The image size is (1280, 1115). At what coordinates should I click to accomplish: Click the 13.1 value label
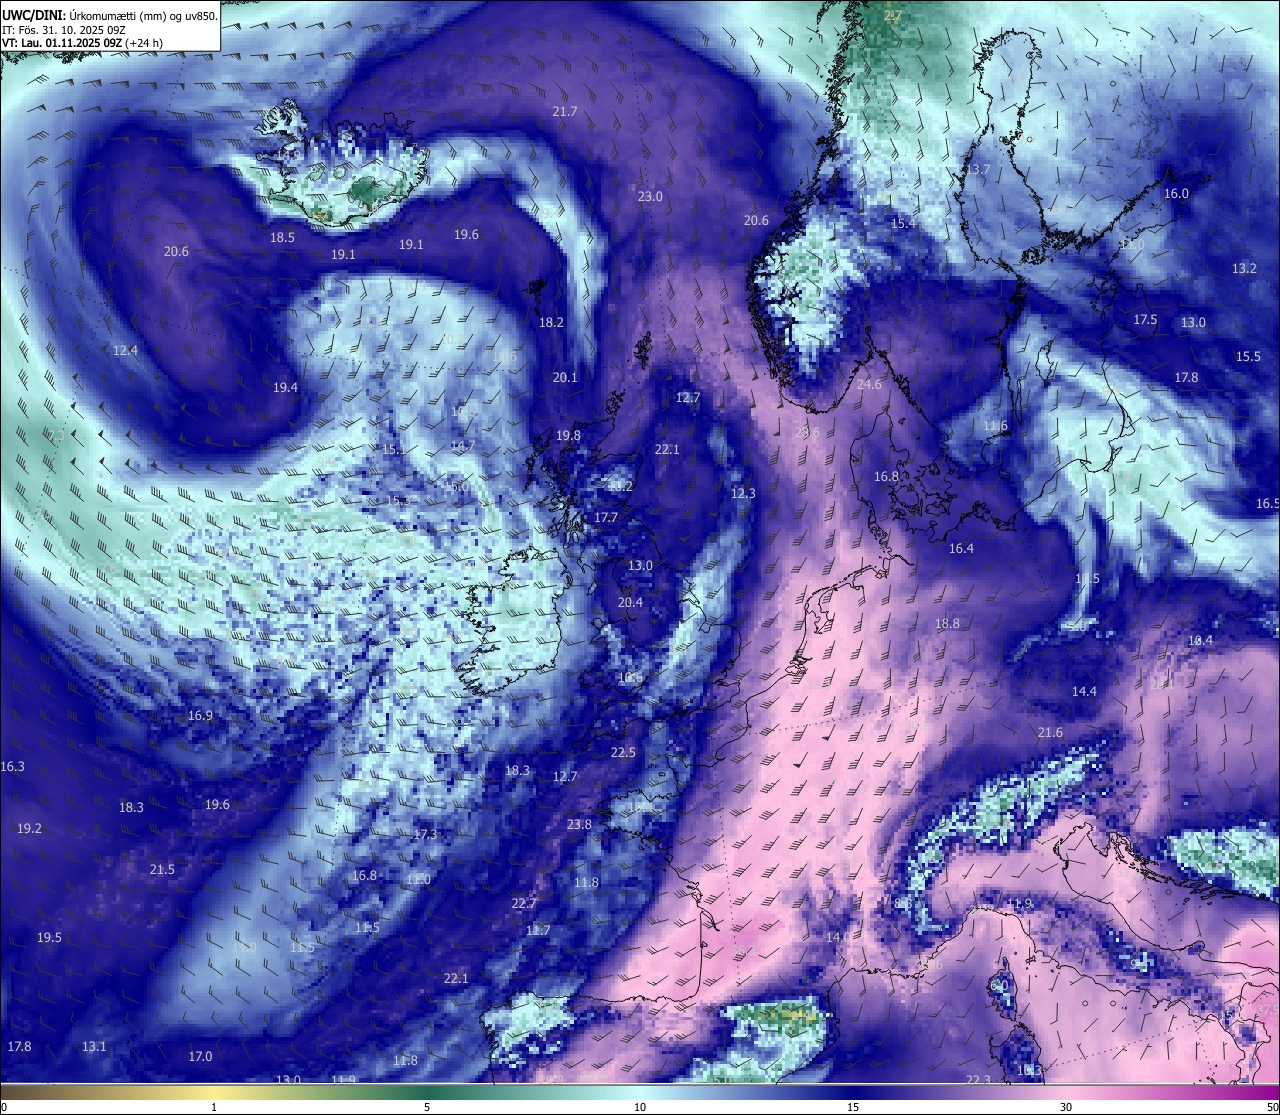click(x=94, y=1046)
